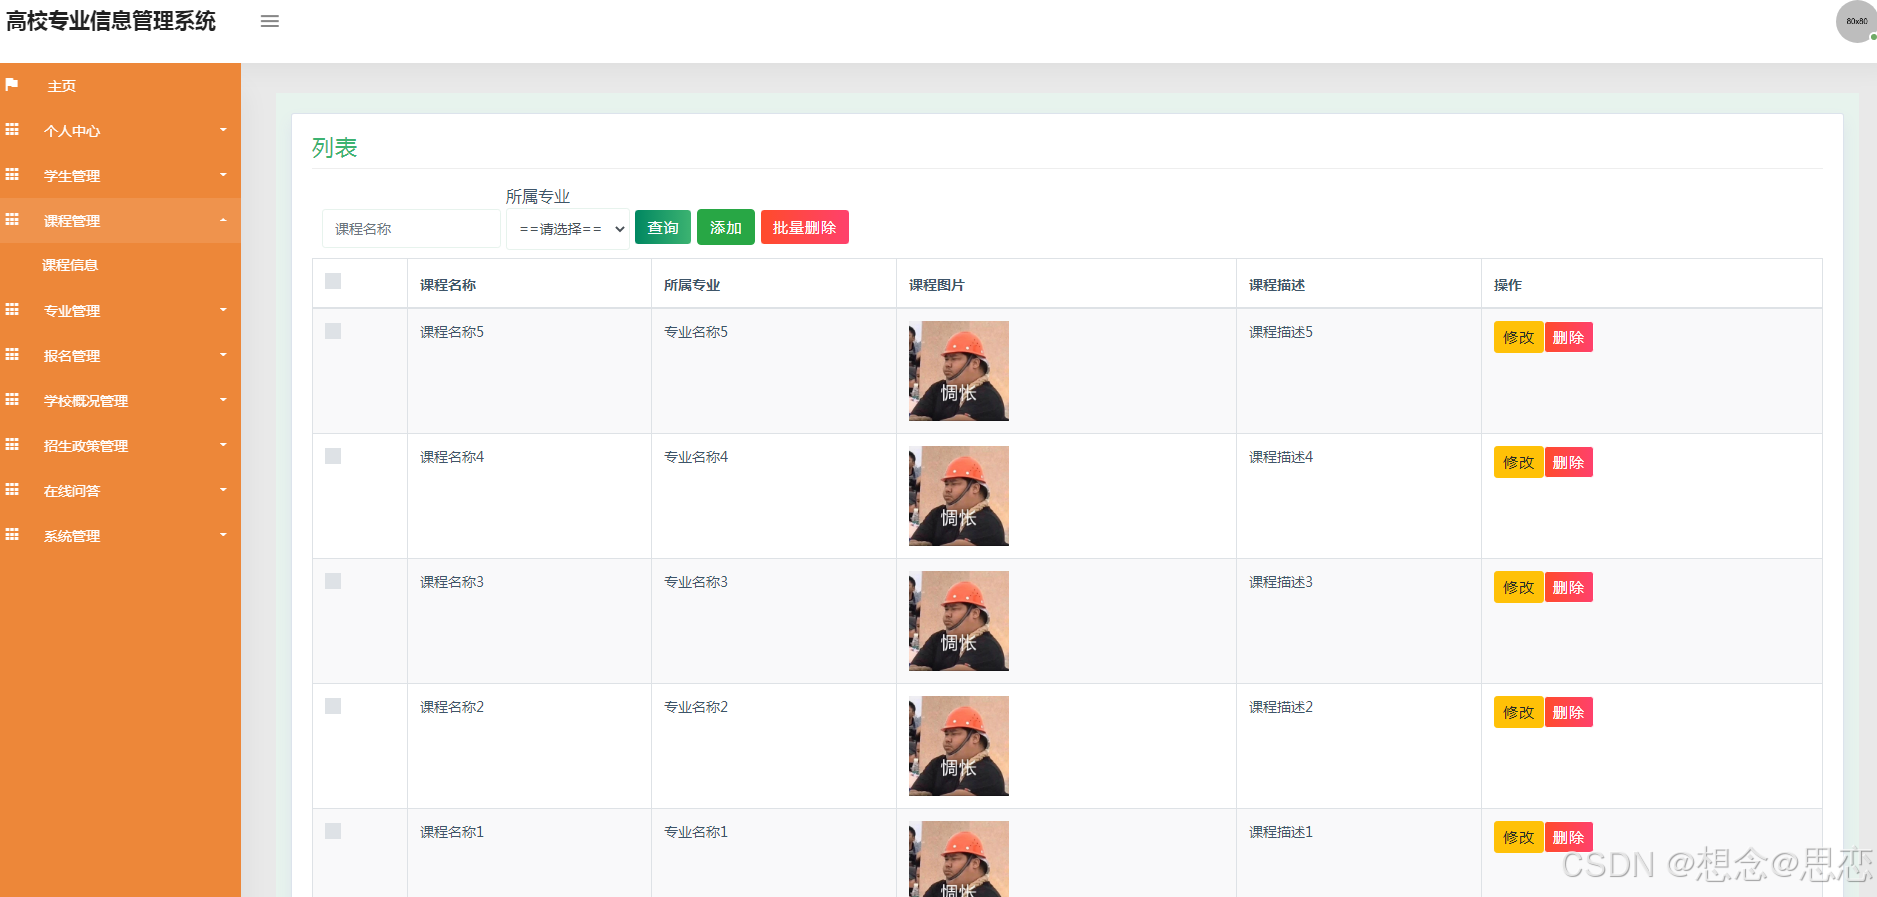1877x897 pixels.
Task: Open the 所属专业 dropdown selector
Action: 568,229
